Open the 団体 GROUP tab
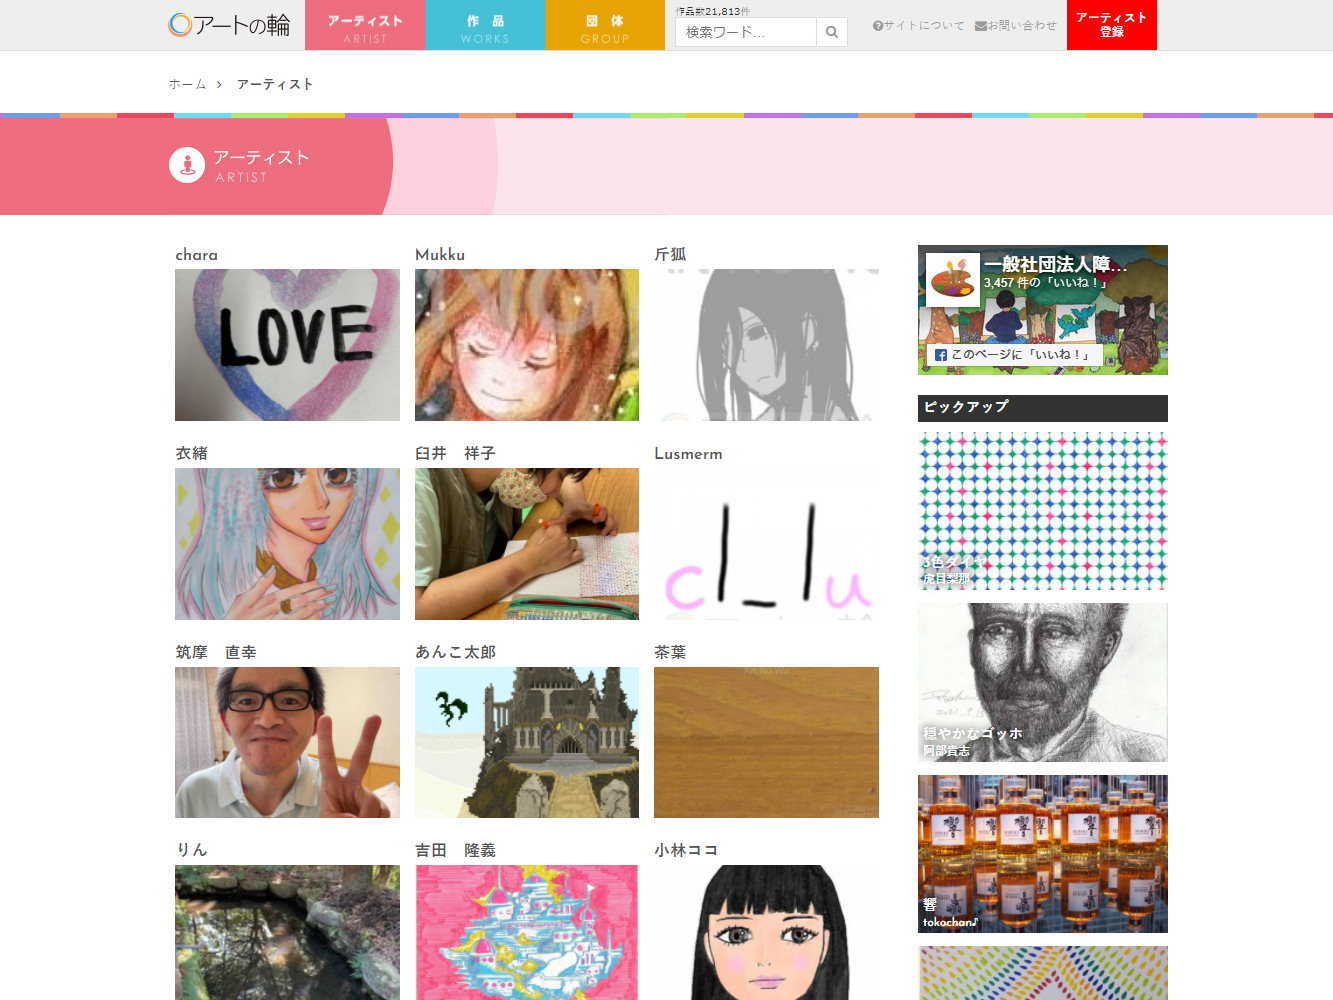Viewport: 1333px width, 1000px height. coord(605,25)
